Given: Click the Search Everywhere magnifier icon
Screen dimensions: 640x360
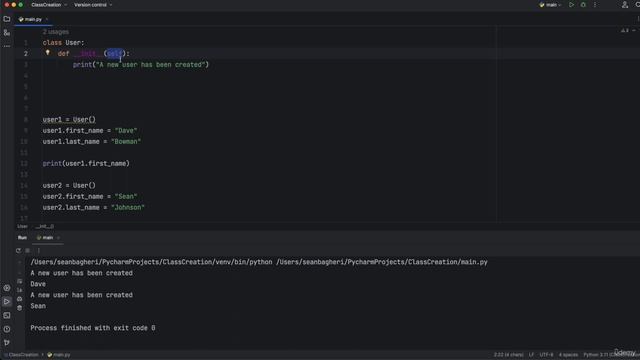Looking at the screenshot, I should pyautogui.click(x=638, y=5).
